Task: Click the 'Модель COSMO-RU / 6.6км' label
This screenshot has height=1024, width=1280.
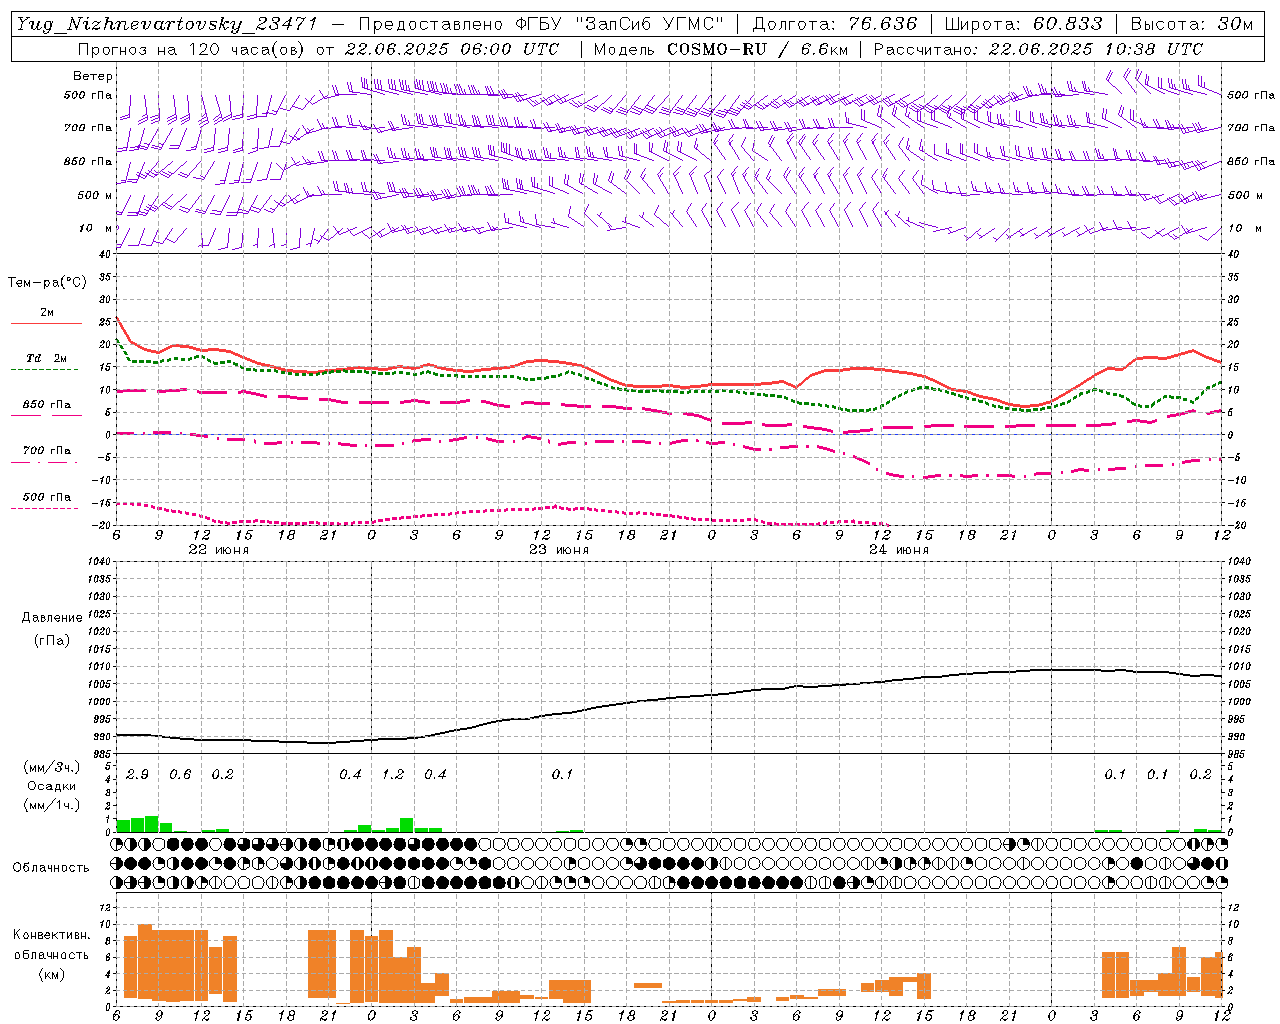Action: click(x=720, y=49)
